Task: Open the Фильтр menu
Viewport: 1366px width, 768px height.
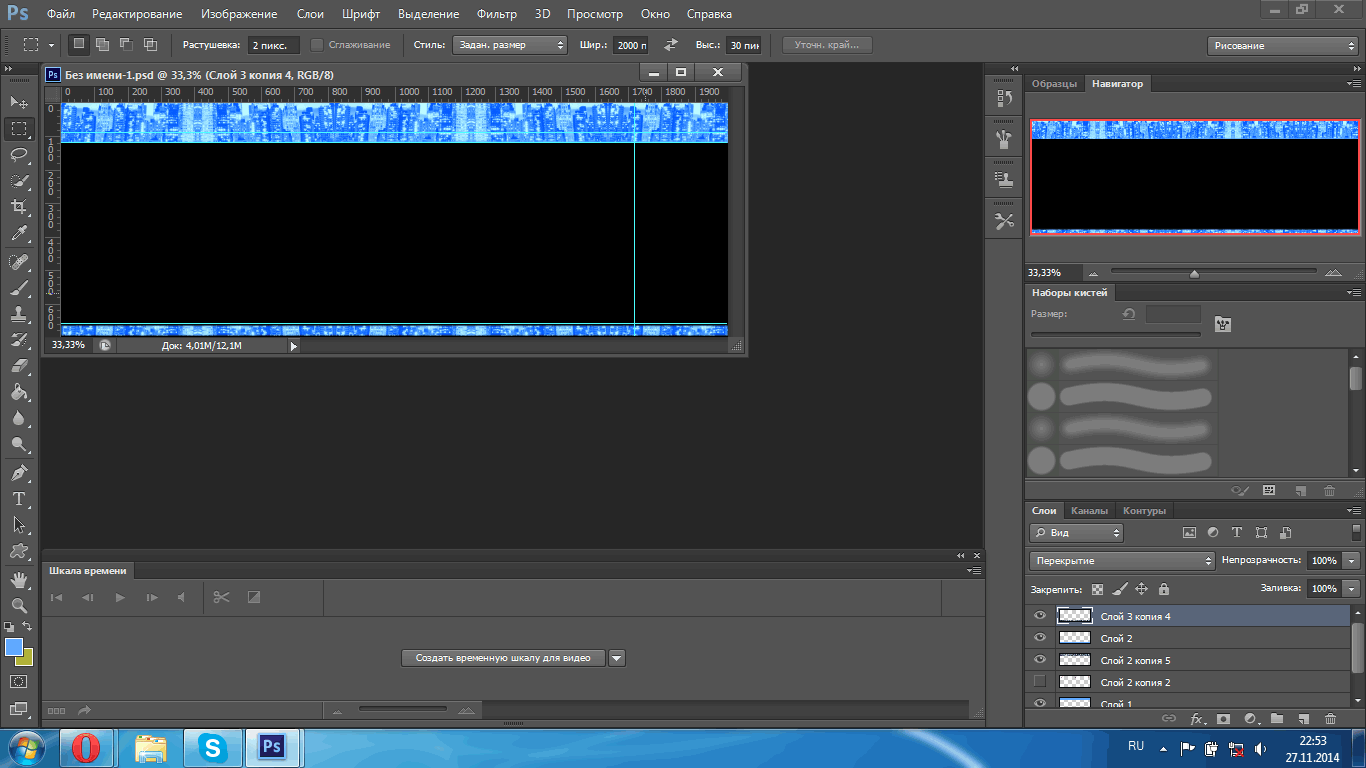Action: (x=497, y=14)
